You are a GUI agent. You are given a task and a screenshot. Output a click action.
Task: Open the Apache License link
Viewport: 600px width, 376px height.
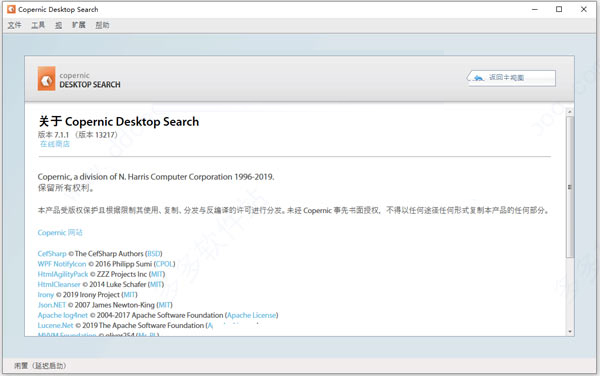tap(251, 316)
